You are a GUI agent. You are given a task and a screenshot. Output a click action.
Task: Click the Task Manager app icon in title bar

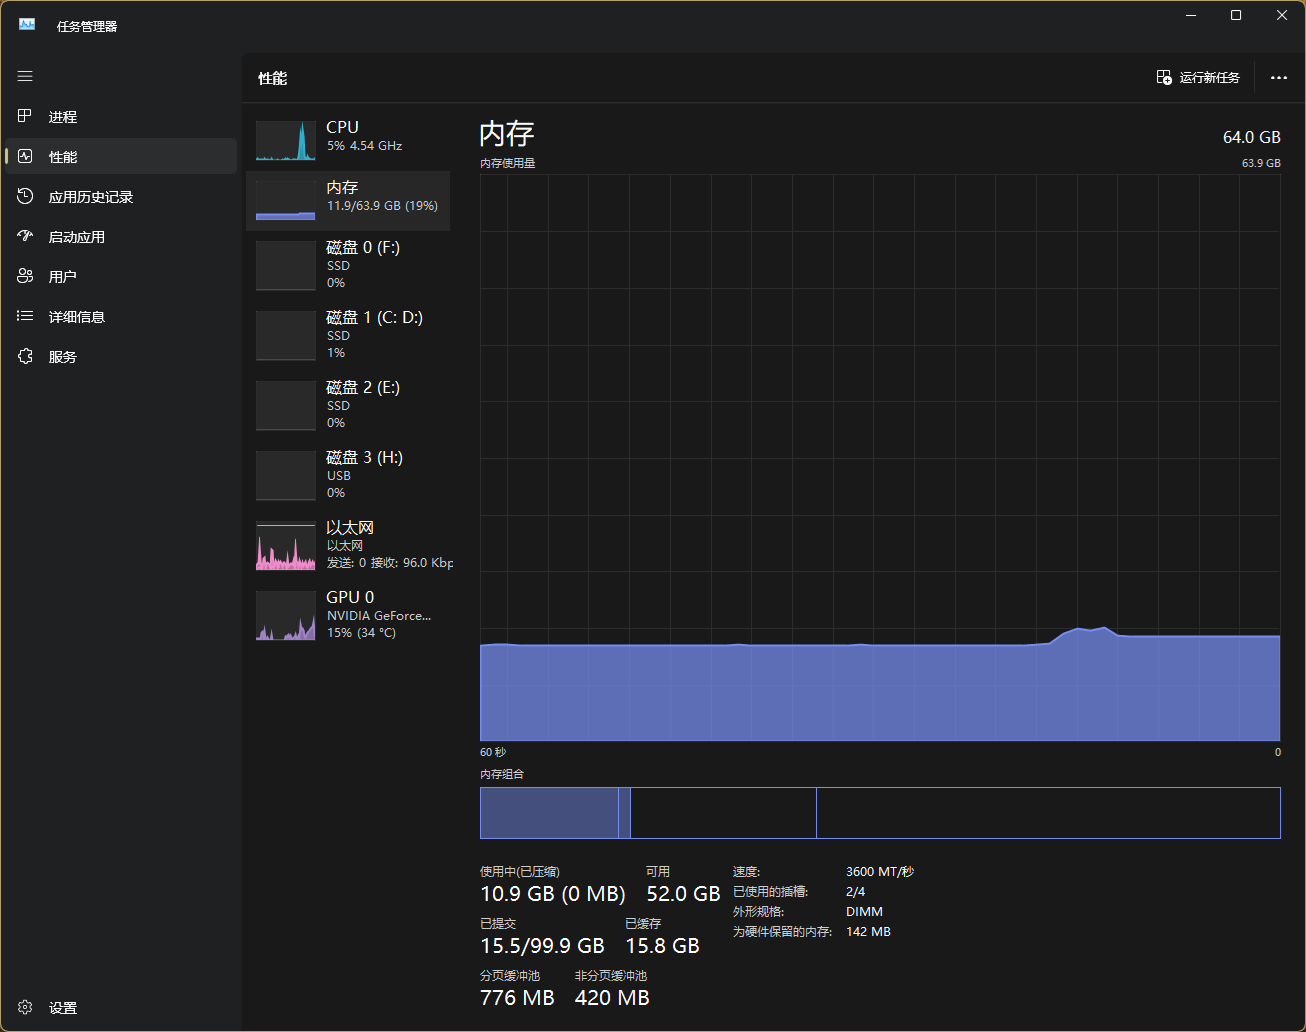(27, 24)
